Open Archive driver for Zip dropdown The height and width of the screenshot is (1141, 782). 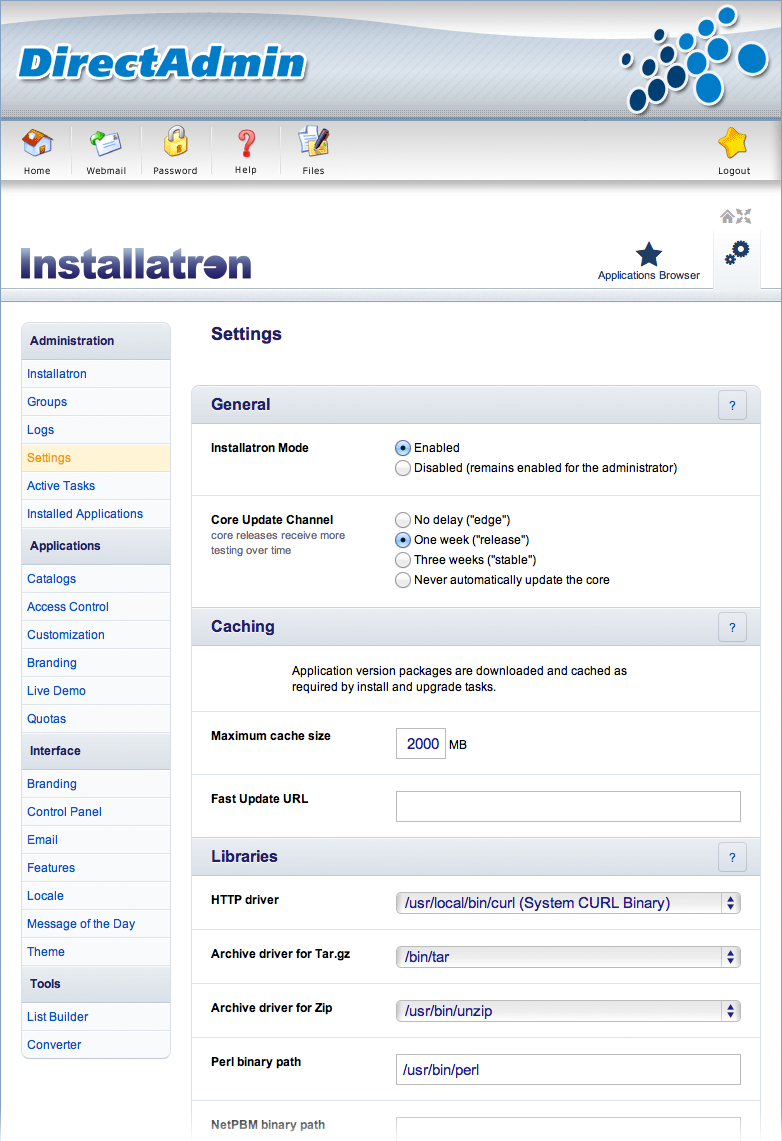pyautogui.click(x=568, y=1011)
